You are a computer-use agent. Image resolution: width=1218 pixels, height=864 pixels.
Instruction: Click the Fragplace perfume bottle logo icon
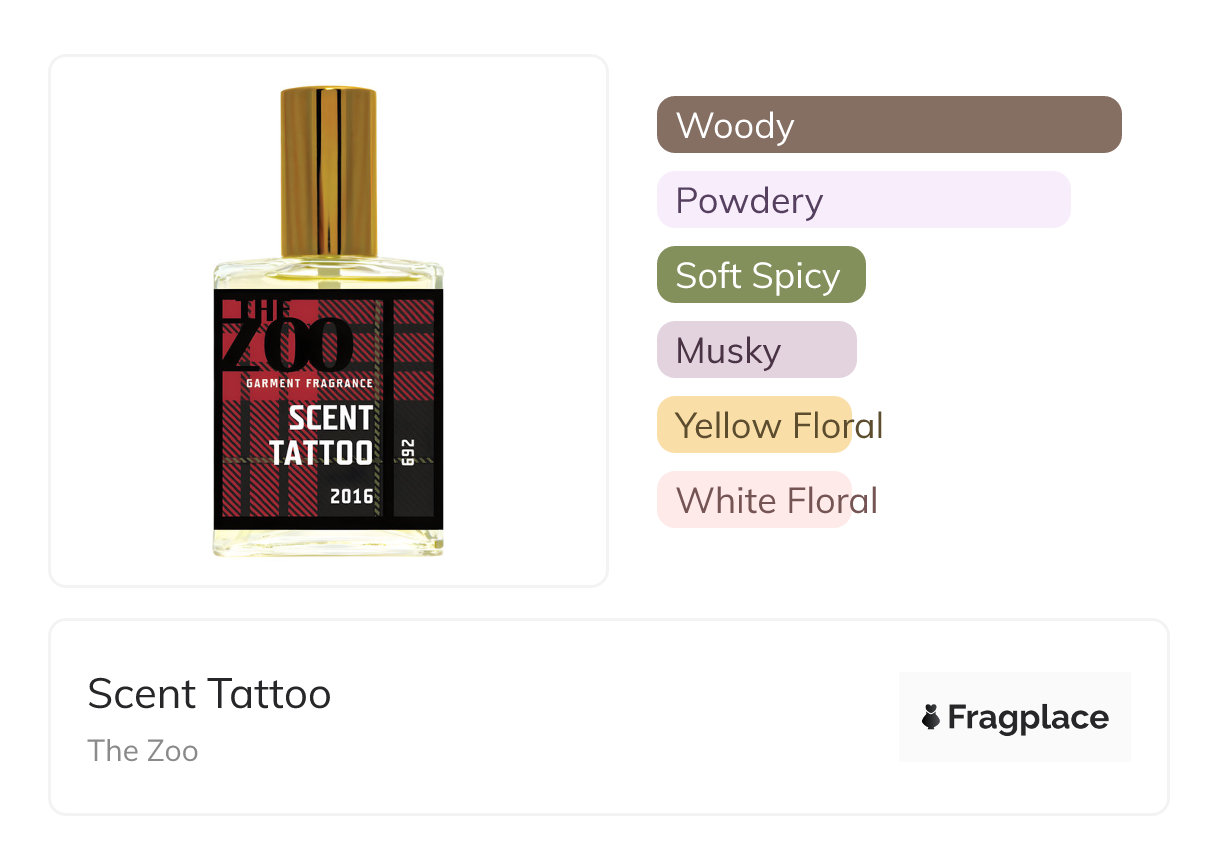(931, 717)
